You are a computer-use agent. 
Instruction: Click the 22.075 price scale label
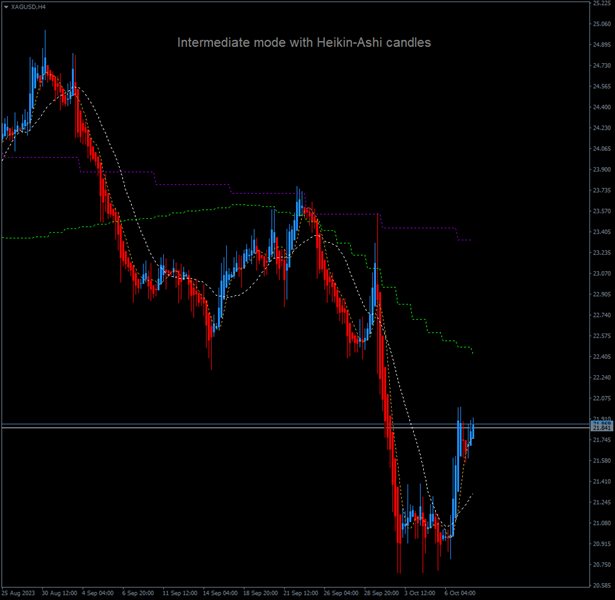click(602, 398)
